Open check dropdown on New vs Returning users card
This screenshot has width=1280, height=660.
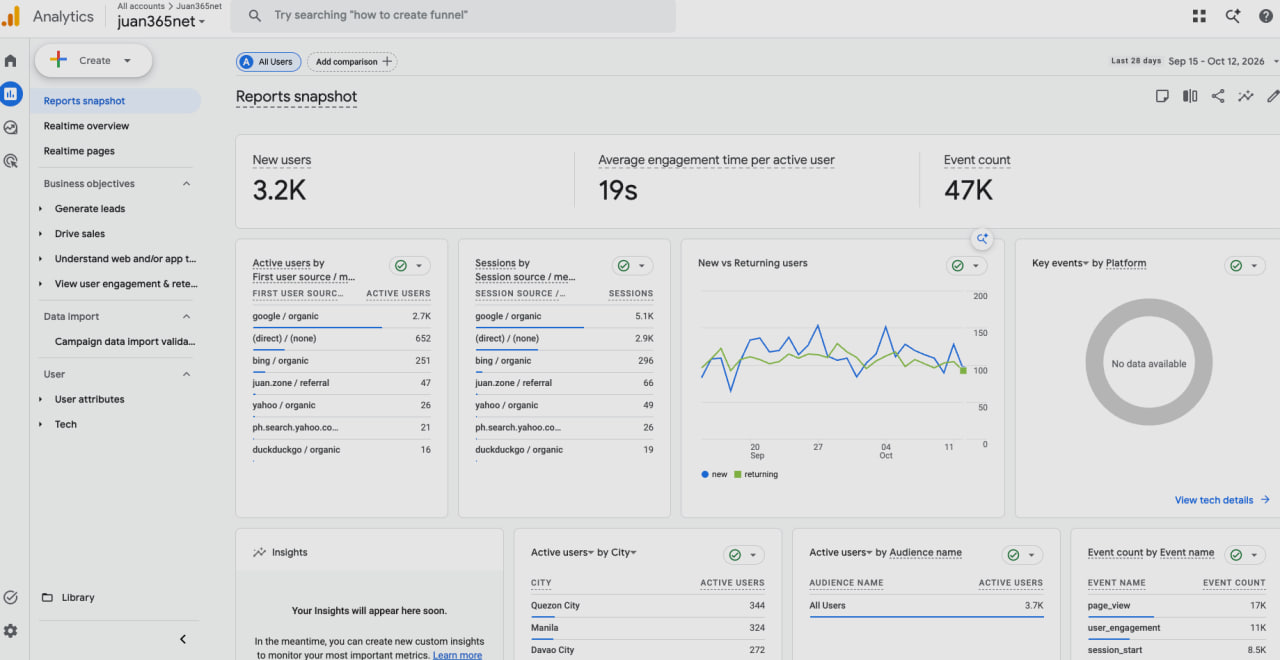[x=967, y=266]
